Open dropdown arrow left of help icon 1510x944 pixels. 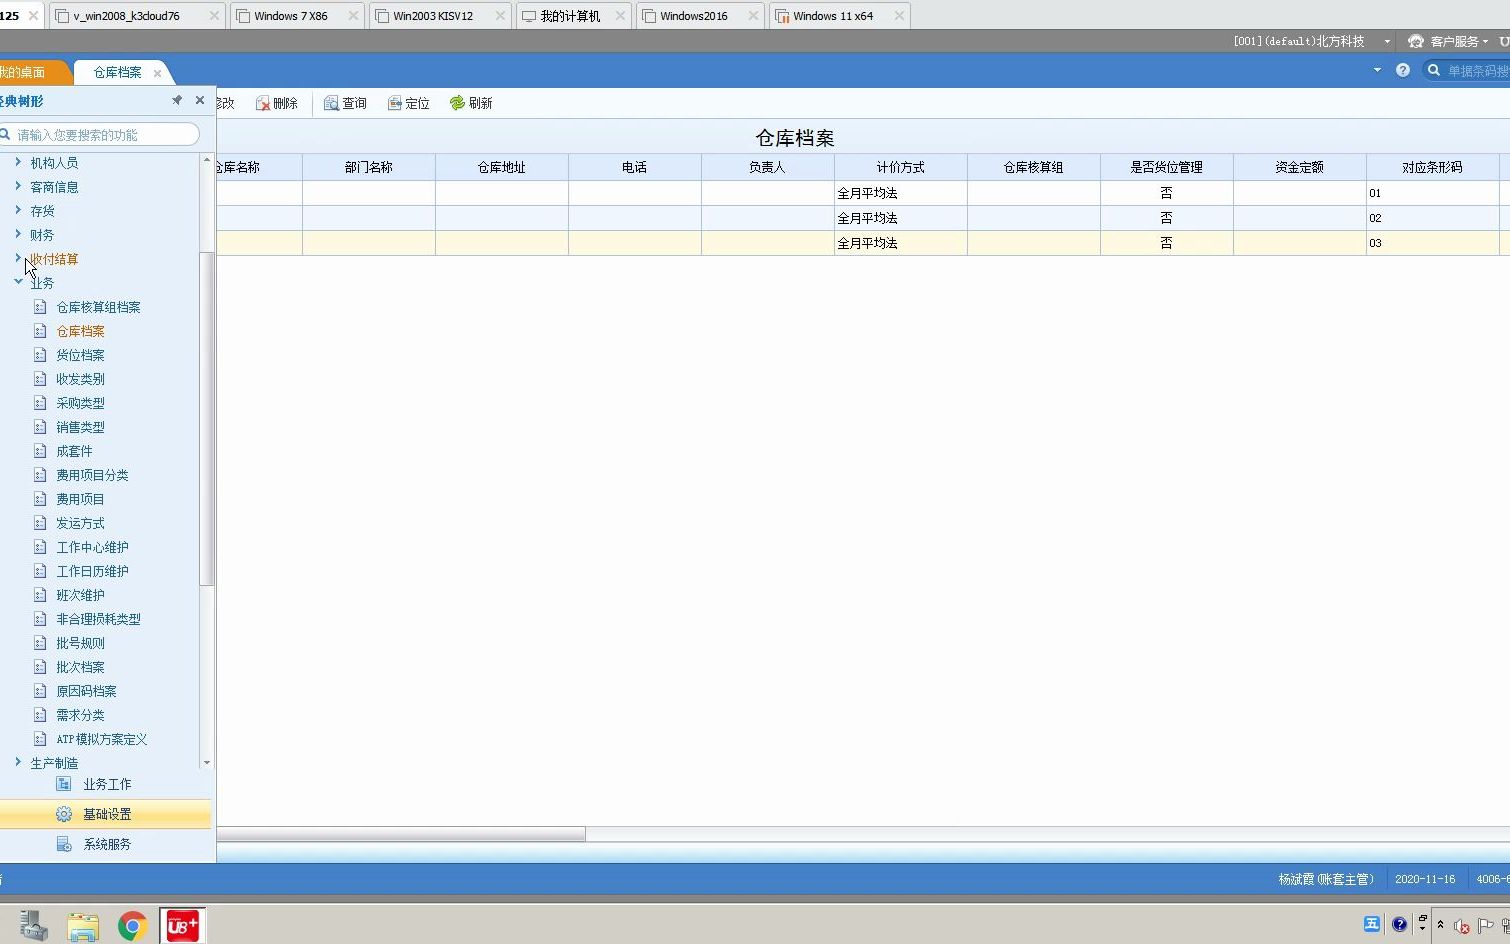(x=1377, y=70)
